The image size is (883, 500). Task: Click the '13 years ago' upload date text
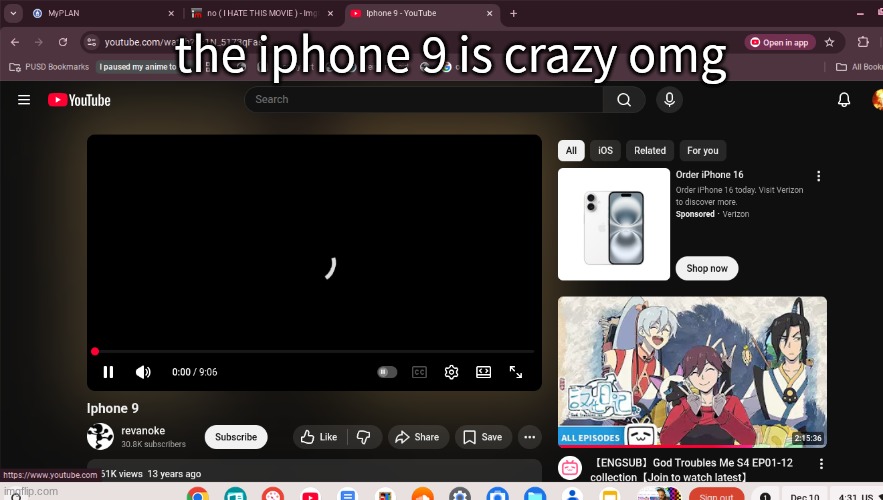point(174,474)
